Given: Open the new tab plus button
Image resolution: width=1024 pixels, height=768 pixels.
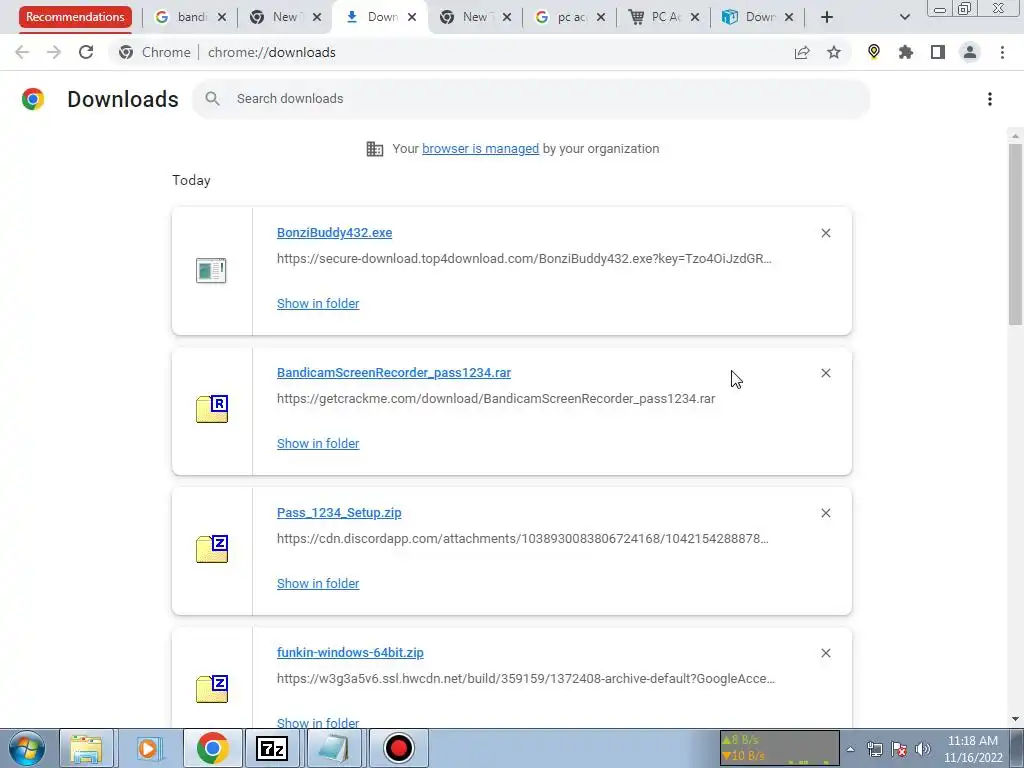Looking at the screenshot, I should 827,17.
